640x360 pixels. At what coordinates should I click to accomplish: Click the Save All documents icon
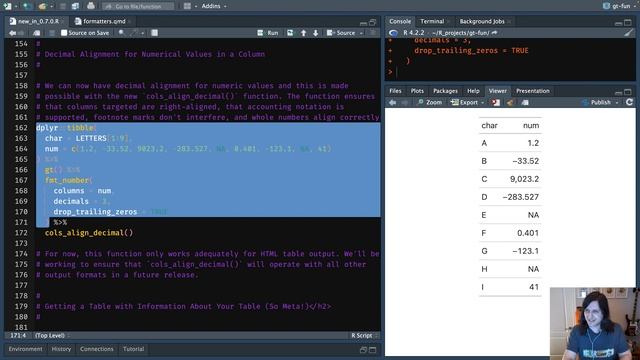pyautogui.click(x=75, y=6)
